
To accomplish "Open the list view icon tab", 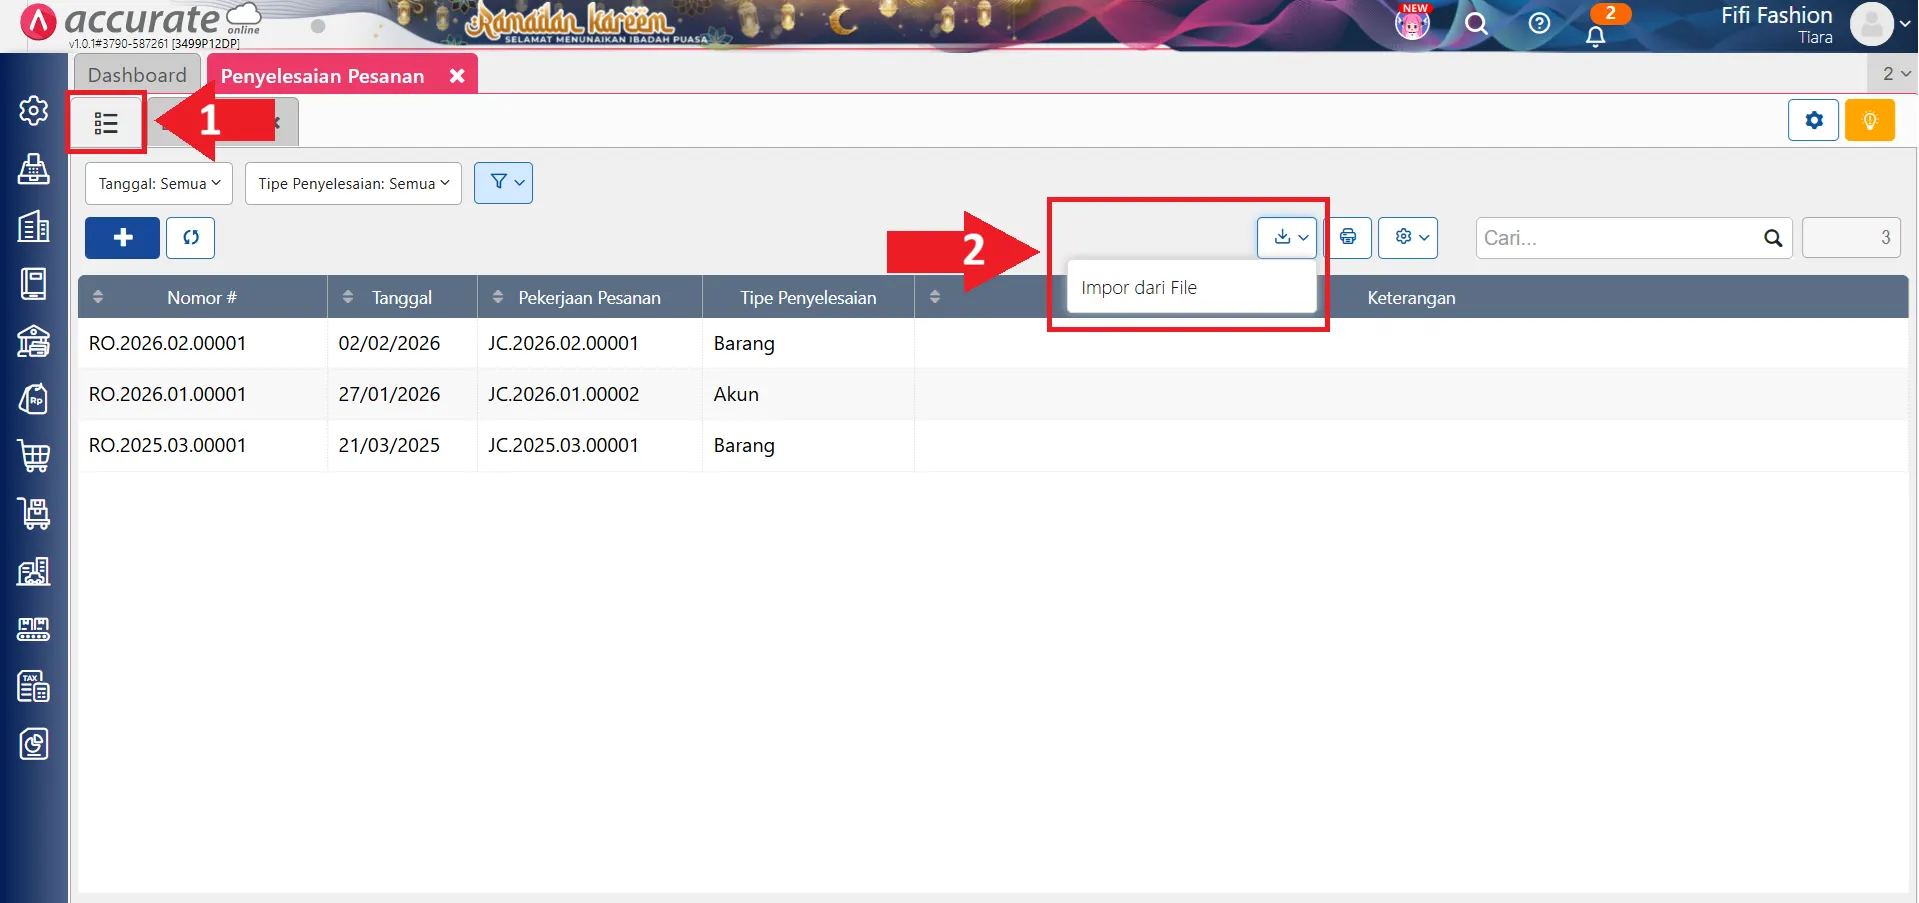I will [x=106, y=123].
